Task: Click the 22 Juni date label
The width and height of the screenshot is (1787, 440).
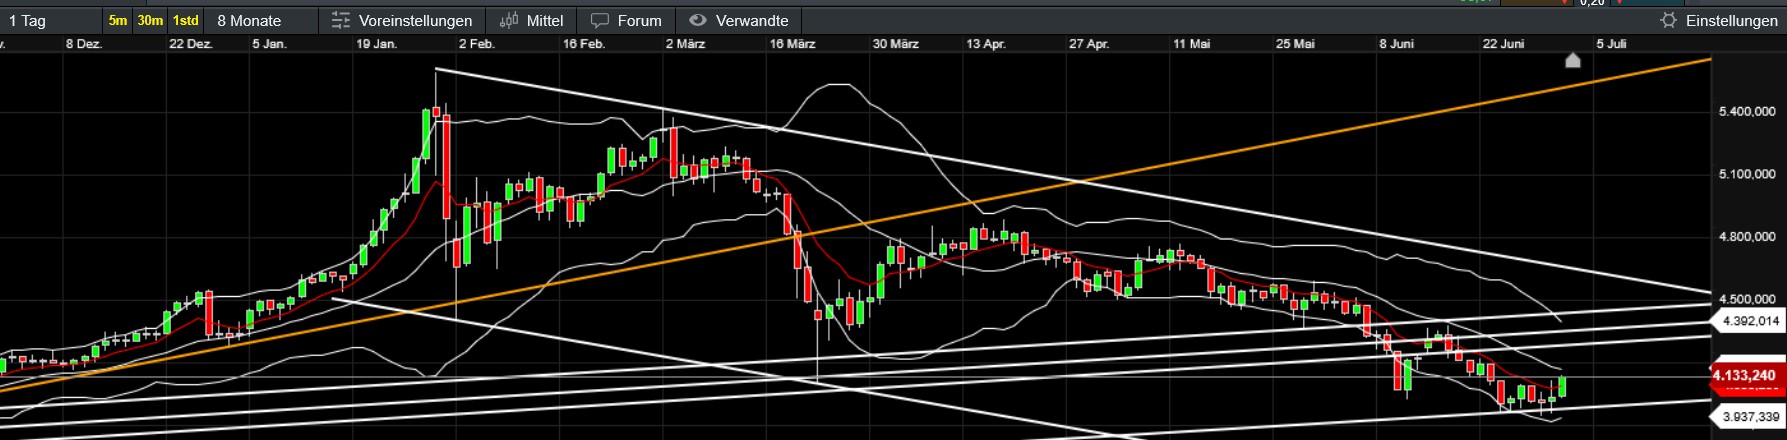Action: (1503, 44)
